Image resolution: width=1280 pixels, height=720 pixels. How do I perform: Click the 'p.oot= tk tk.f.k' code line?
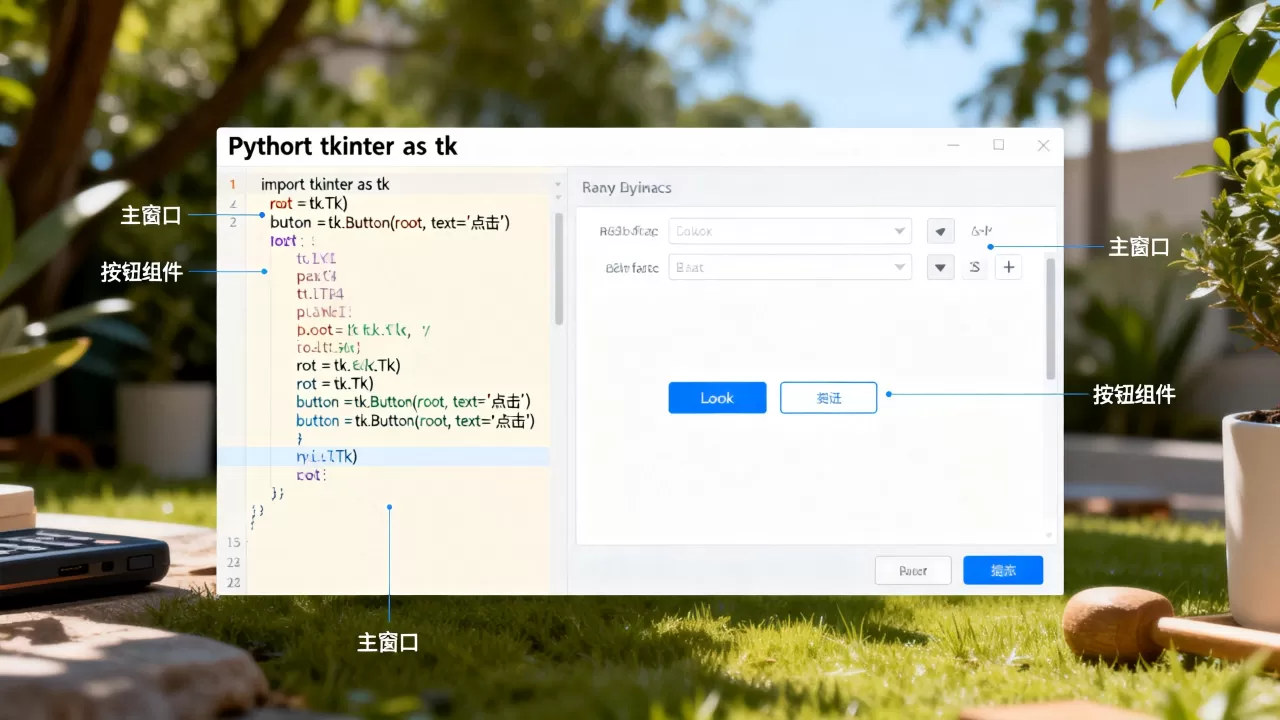pos(363,329)
